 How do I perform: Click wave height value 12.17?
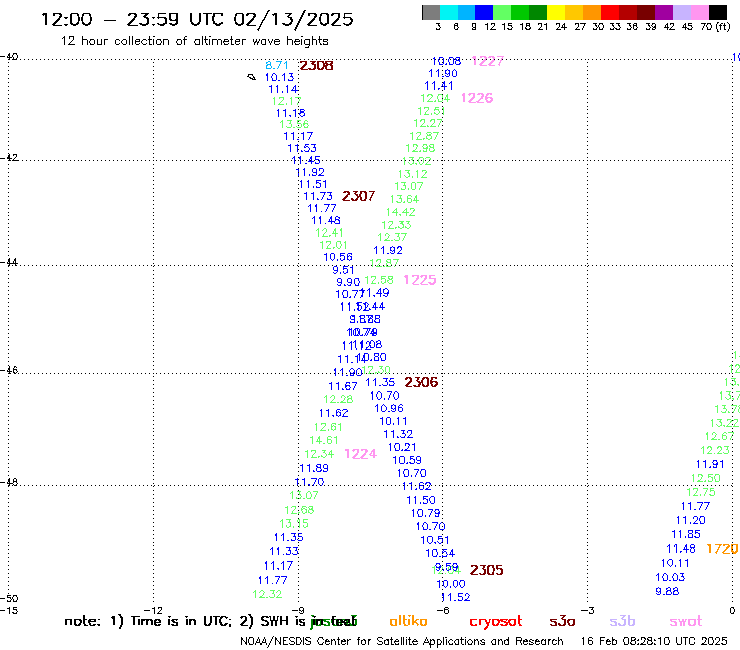click(286, 101)
